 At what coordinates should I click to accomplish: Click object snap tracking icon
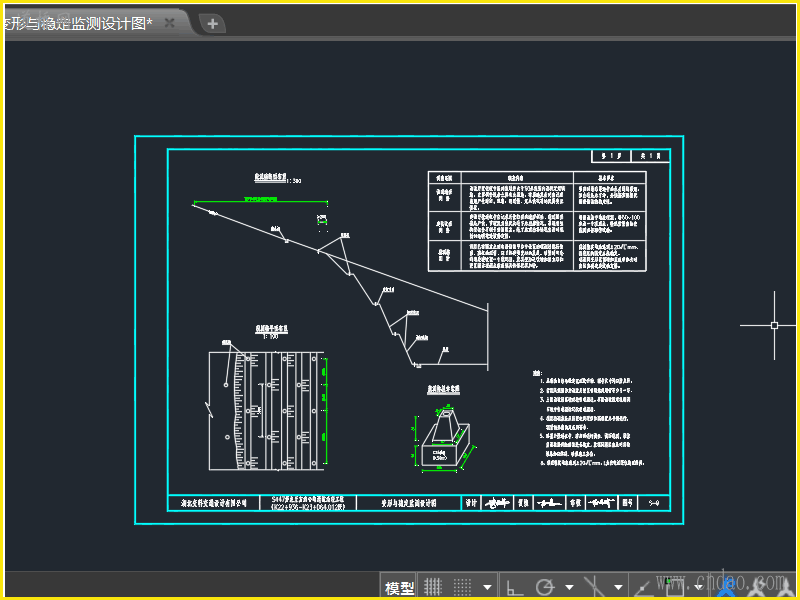pyautogui.click(x=641, y=587)
